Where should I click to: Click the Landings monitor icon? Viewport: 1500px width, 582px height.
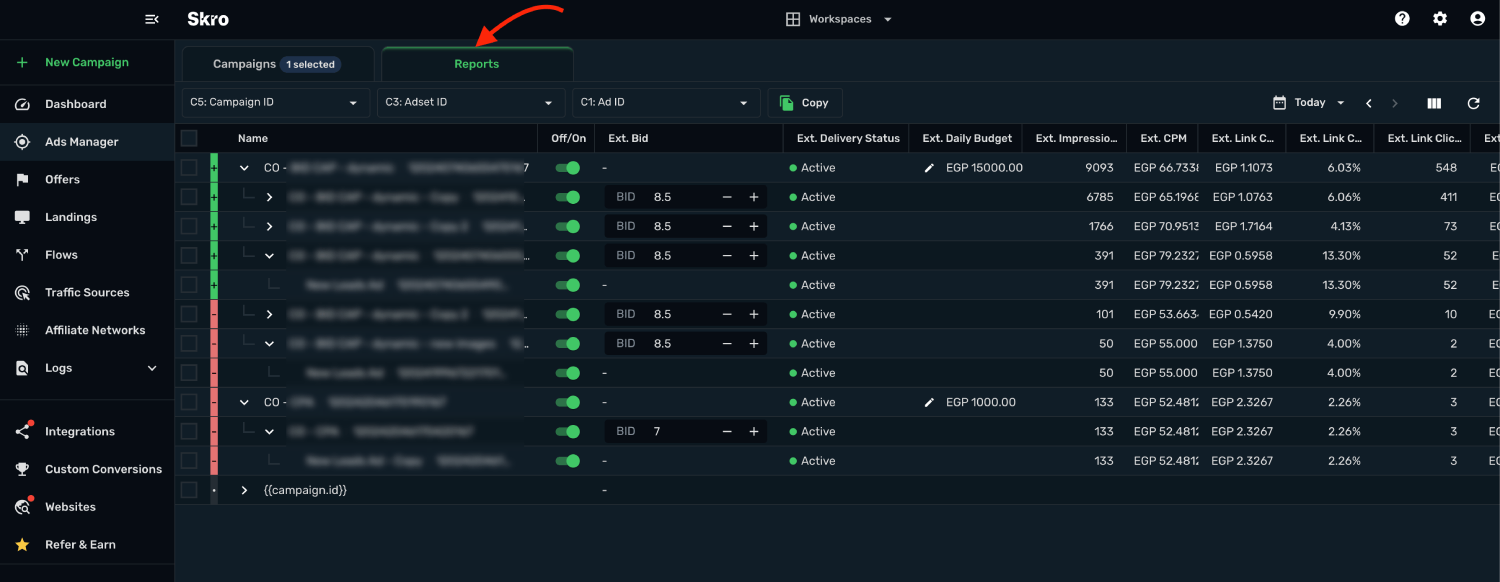[x=22, y=217]
